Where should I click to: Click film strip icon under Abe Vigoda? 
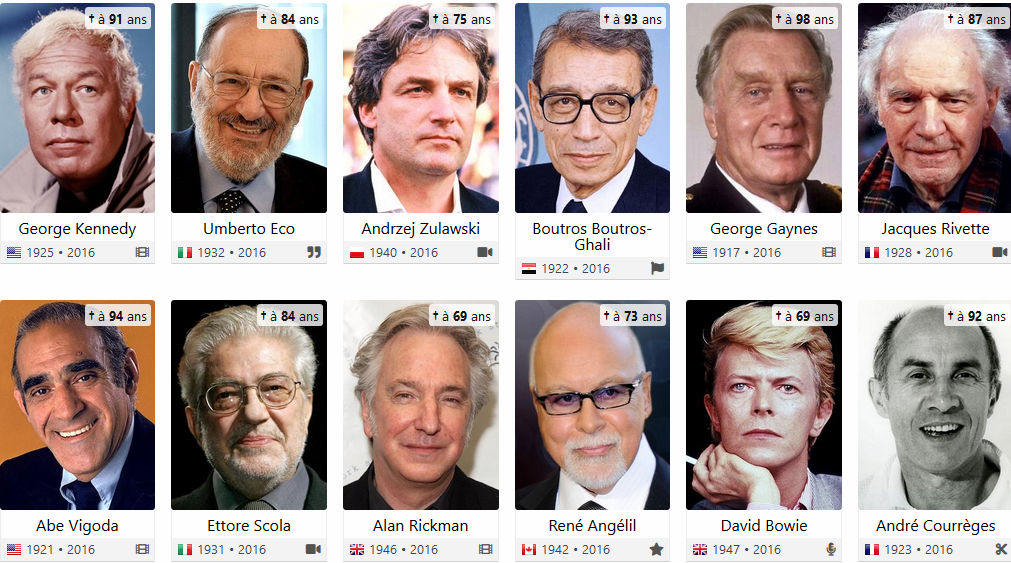142,549
